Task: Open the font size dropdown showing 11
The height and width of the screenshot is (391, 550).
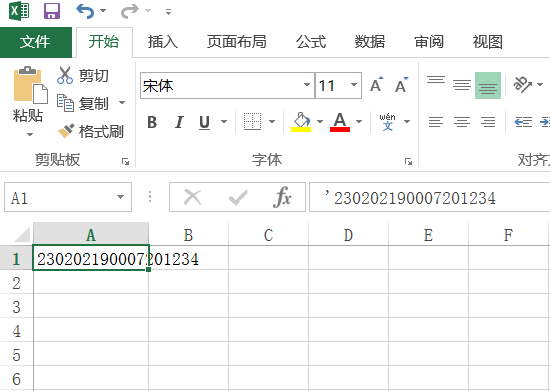Action: (354, 85)
